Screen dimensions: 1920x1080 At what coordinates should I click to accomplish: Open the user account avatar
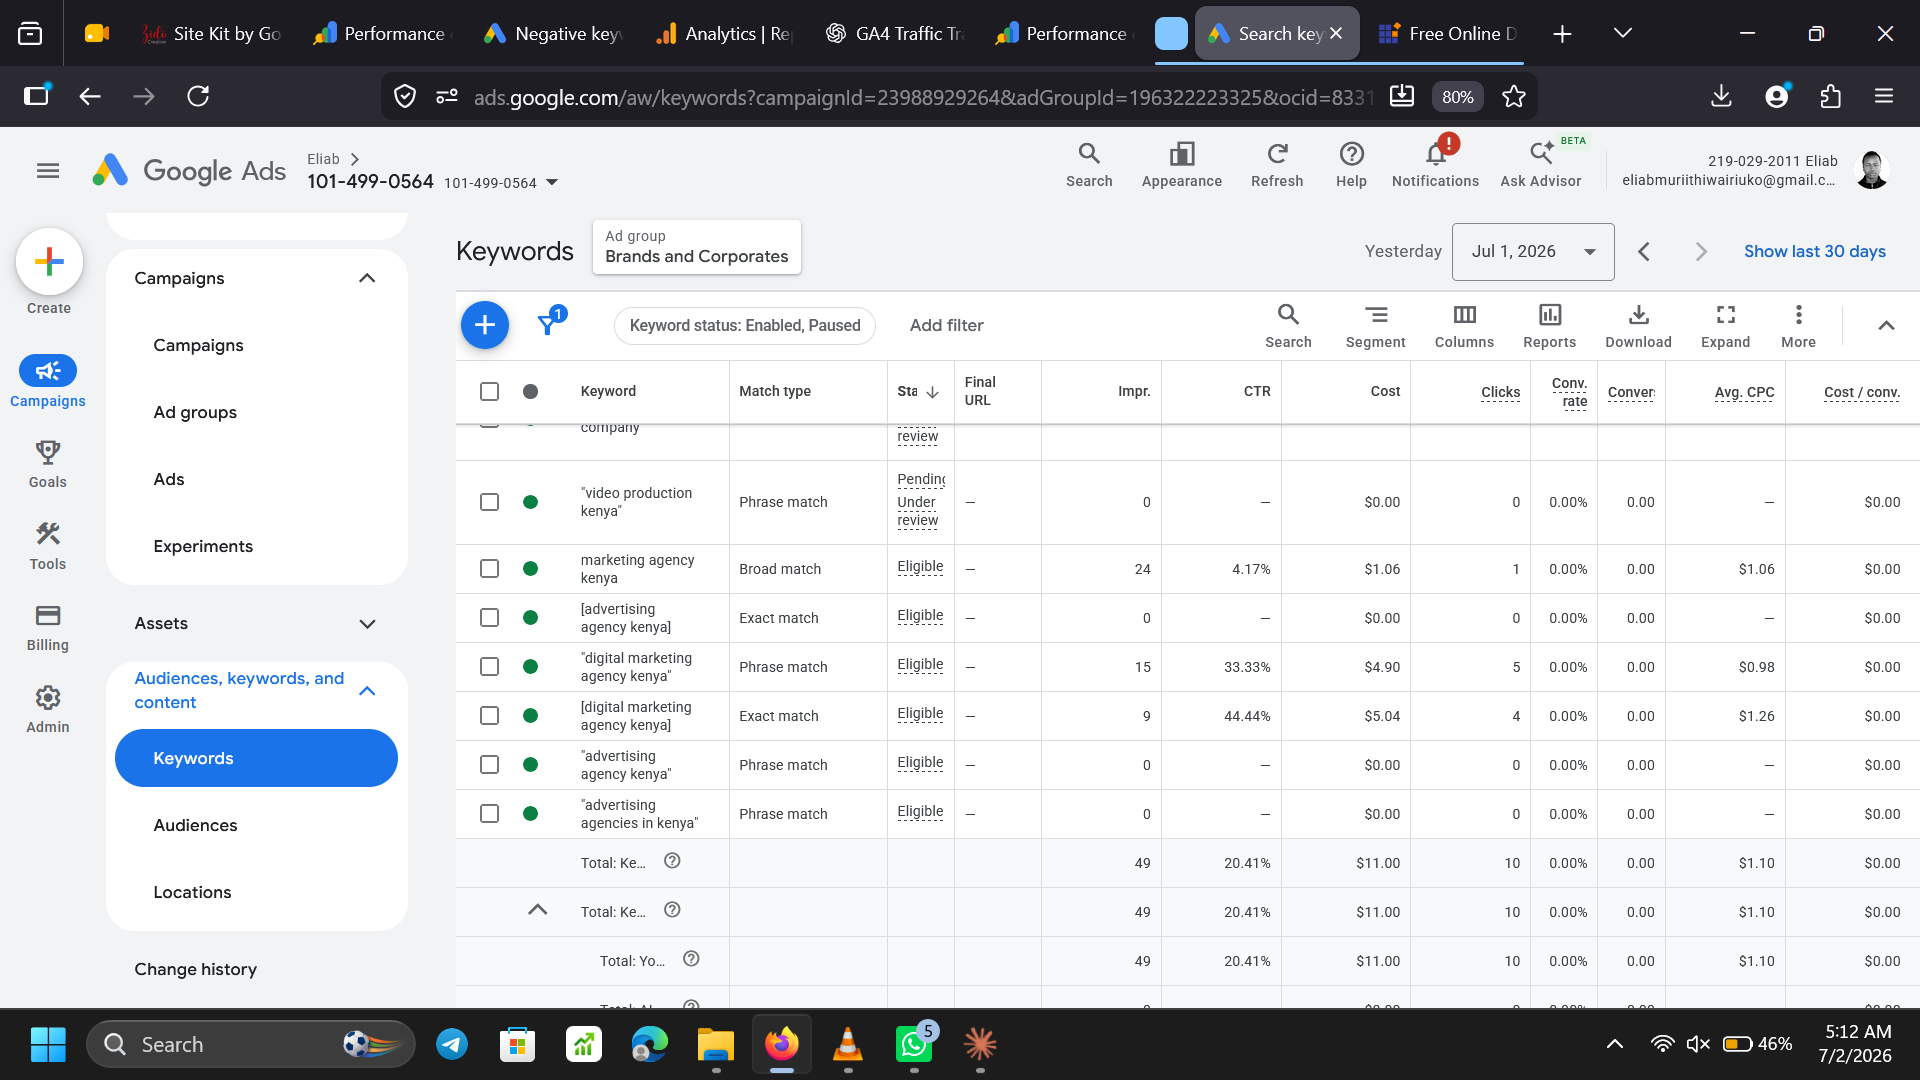click(x=1872, y=170)
